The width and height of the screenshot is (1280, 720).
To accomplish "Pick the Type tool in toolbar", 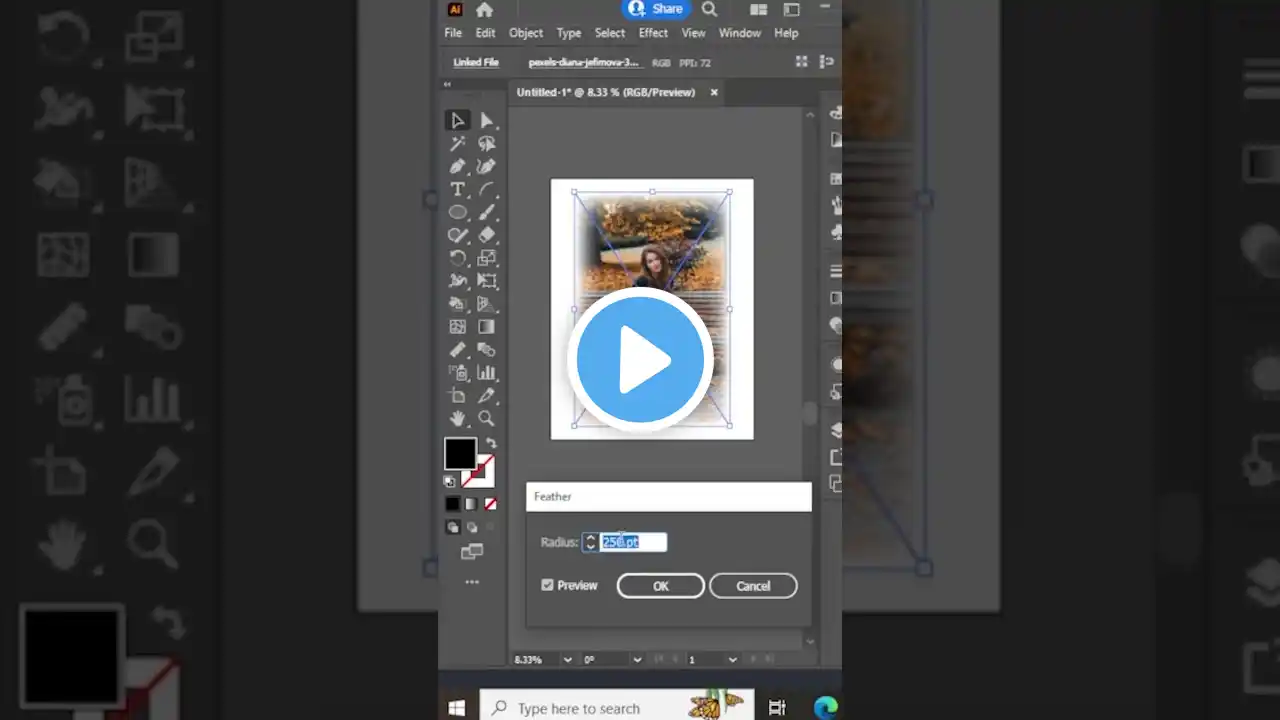I will click(457, 189).
